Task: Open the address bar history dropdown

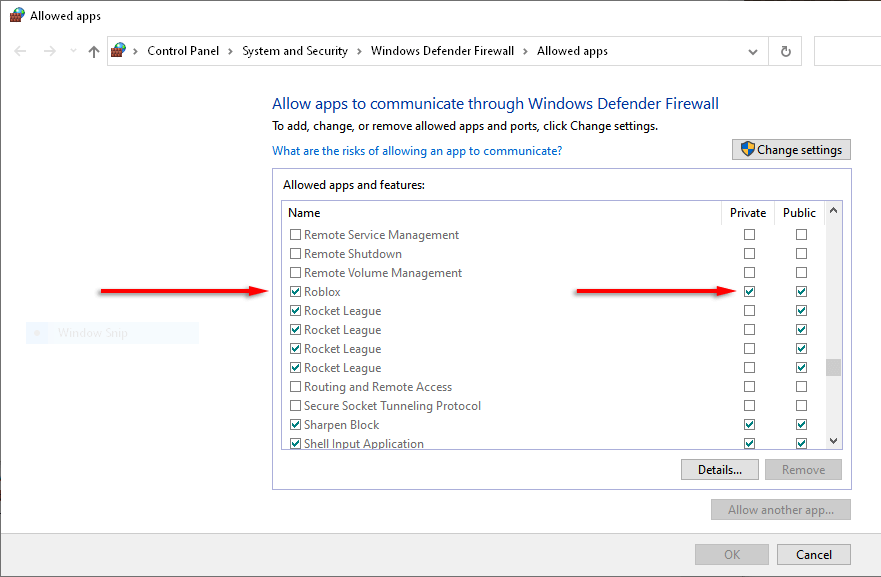Action: click(x=753, y=51)
